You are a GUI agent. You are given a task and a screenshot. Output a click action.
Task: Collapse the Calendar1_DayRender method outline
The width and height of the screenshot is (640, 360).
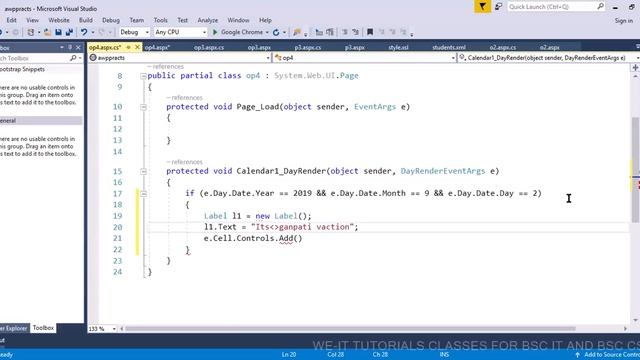[x=143, y=171]
